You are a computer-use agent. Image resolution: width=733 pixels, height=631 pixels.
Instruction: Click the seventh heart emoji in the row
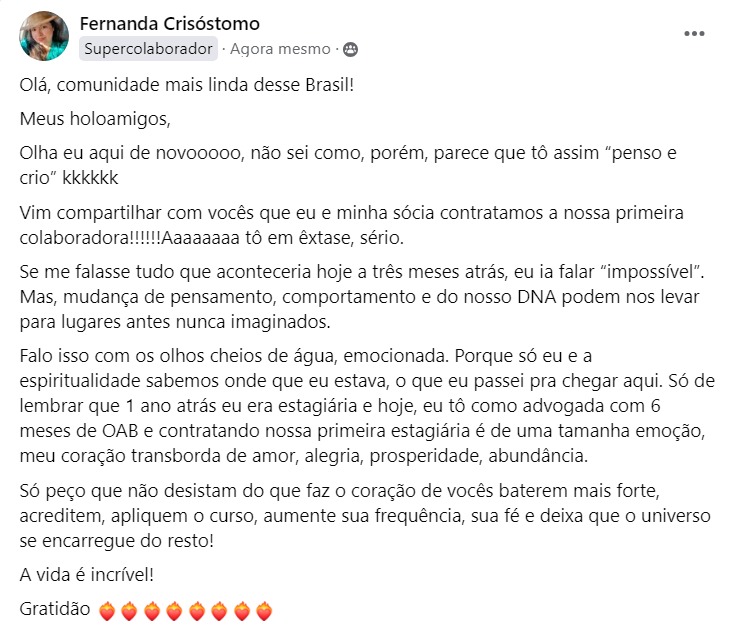241,610
